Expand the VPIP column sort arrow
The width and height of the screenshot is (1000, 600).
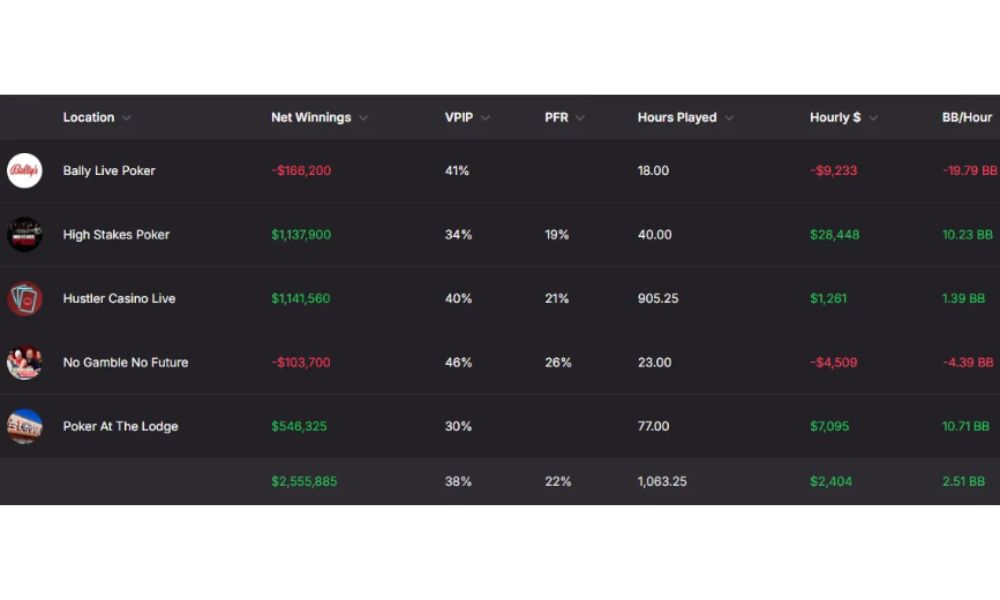[x=485, y=118]
